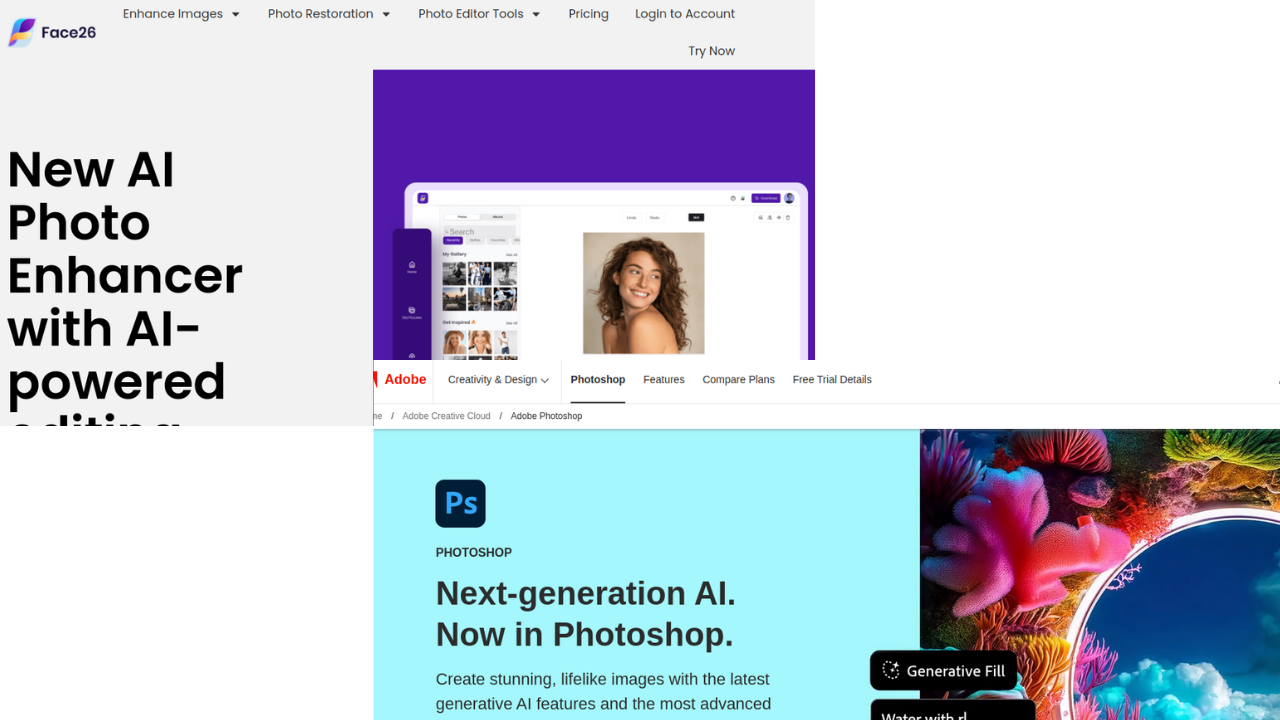Click the dropdown arrow next to Enhance Images
The image size is (1280, 720).
pyautogui.click(x=235, y=14)
